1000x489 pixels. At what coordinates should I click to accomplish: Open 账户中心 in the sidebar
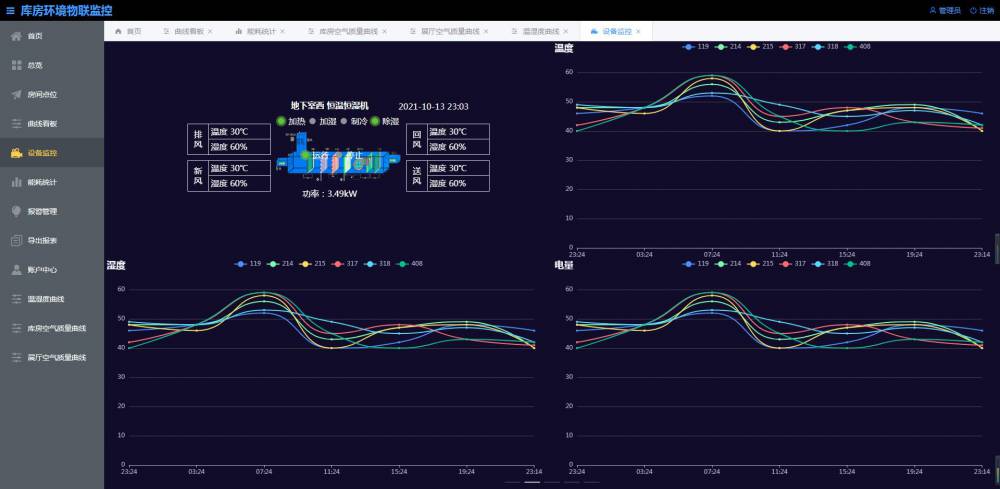tap(41, 269)
